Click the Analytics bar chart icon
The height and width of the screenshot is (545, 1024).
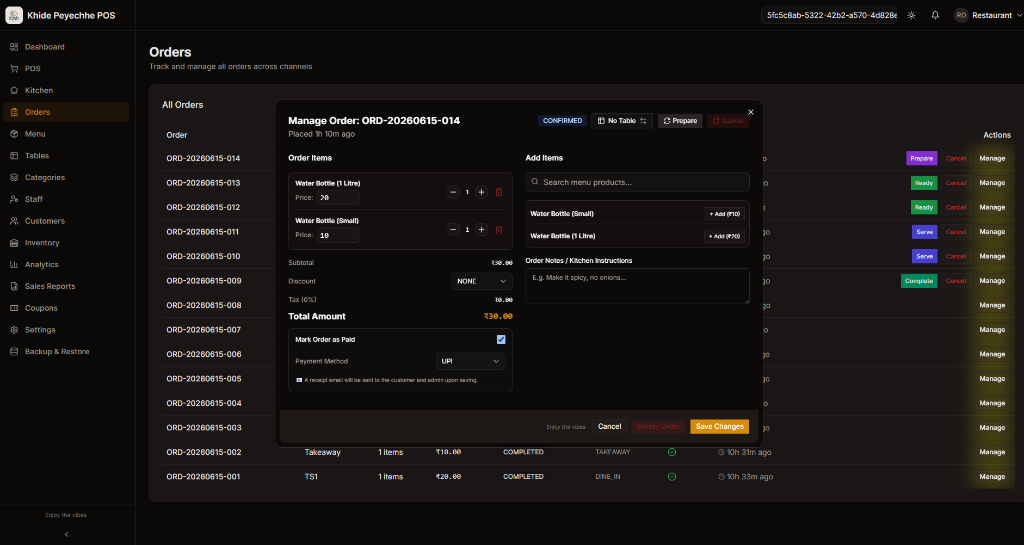14,264
